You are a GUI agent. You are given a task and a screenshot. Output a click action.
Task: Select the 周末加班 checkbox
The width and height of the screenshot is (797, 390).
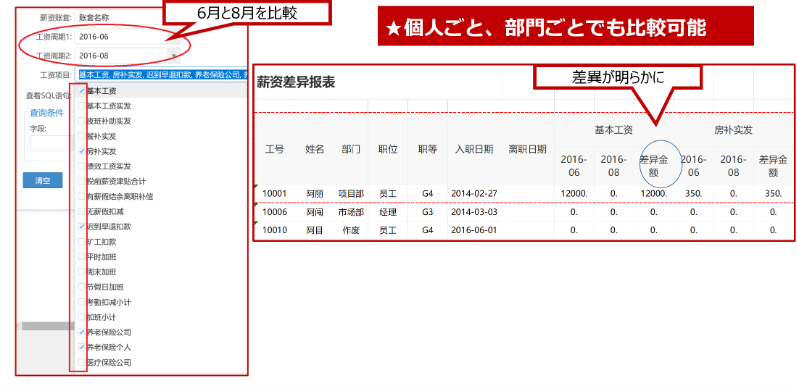(81, 272)
